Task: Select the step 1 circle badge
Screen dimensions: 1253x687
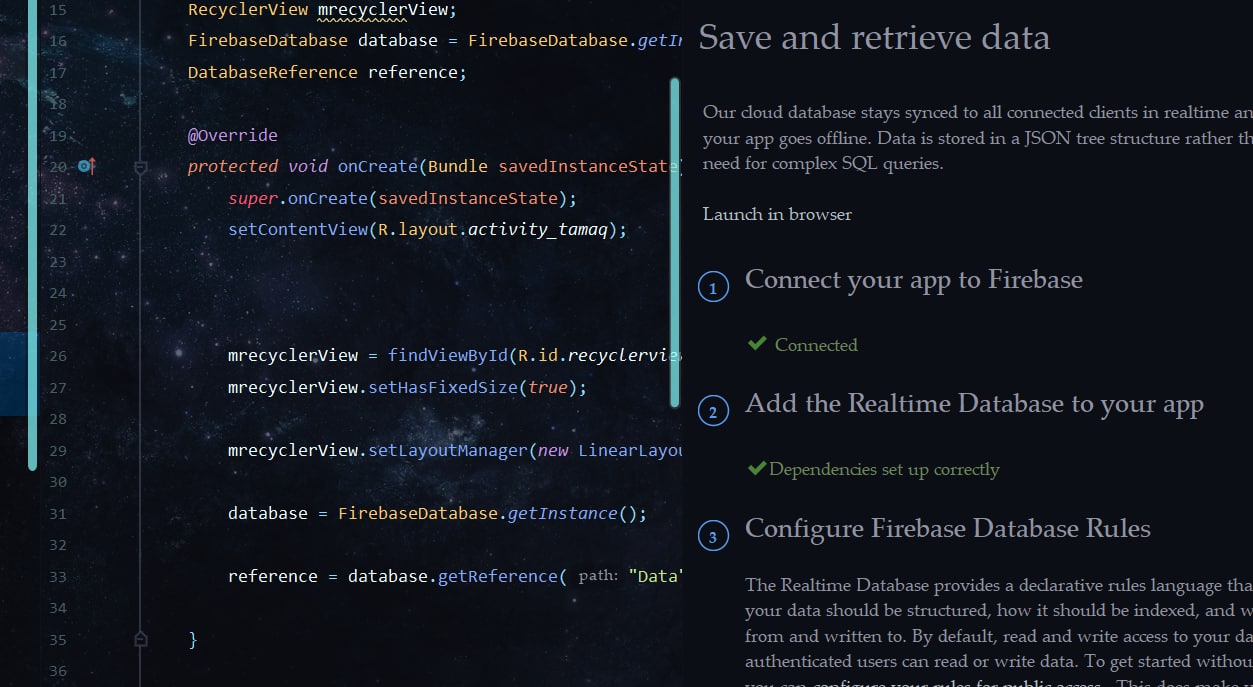Action: point(713,288)
